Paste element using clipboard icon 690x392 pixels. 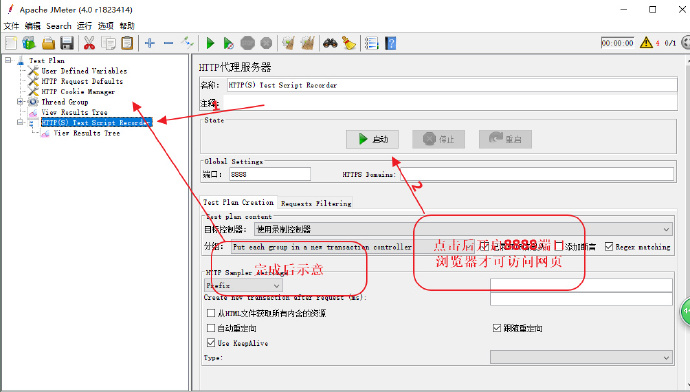tap(127, 43)
